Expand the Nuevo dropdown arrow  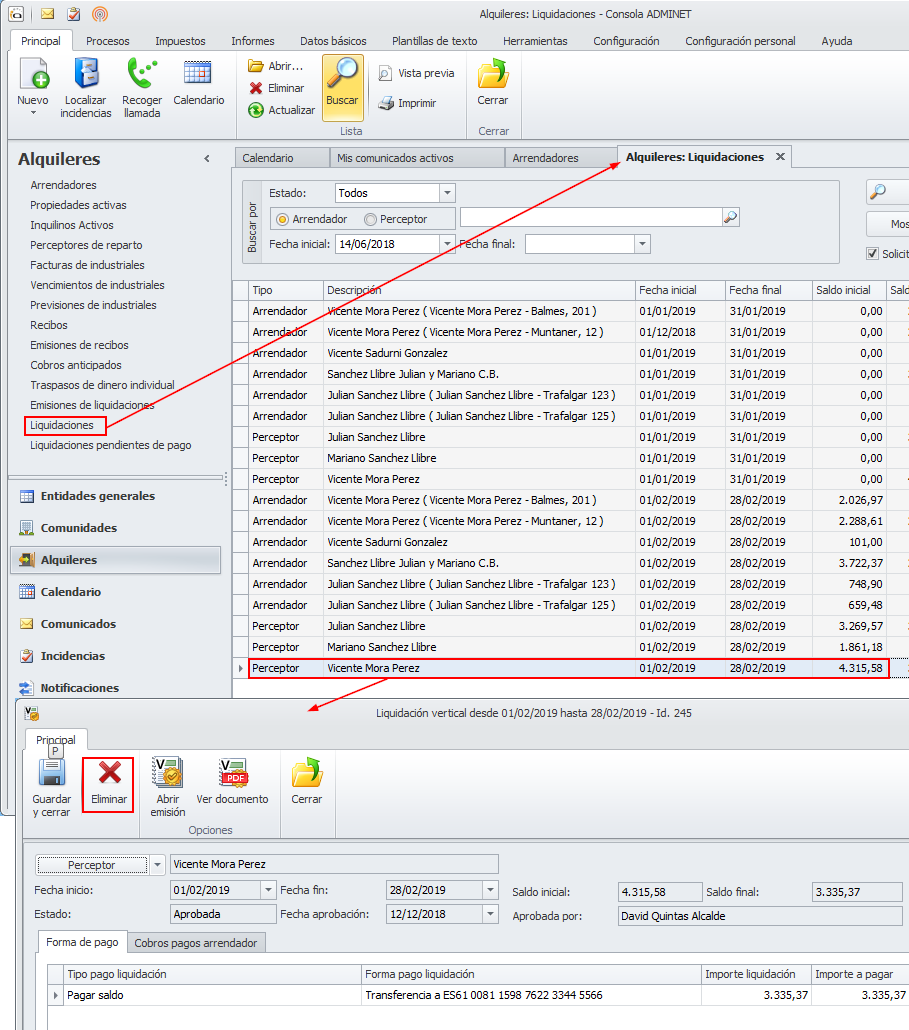[33, 113]
